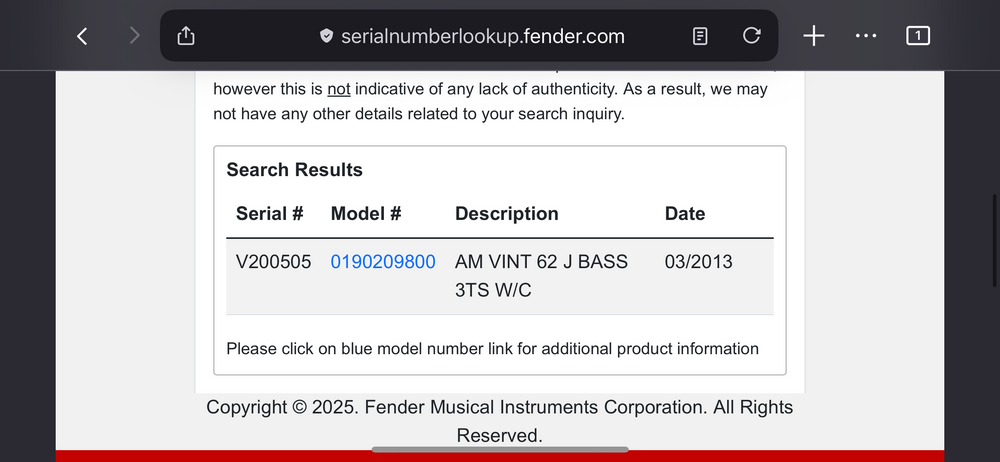Open the share sheet icon

pyautogui.click(x=186, y=36)
